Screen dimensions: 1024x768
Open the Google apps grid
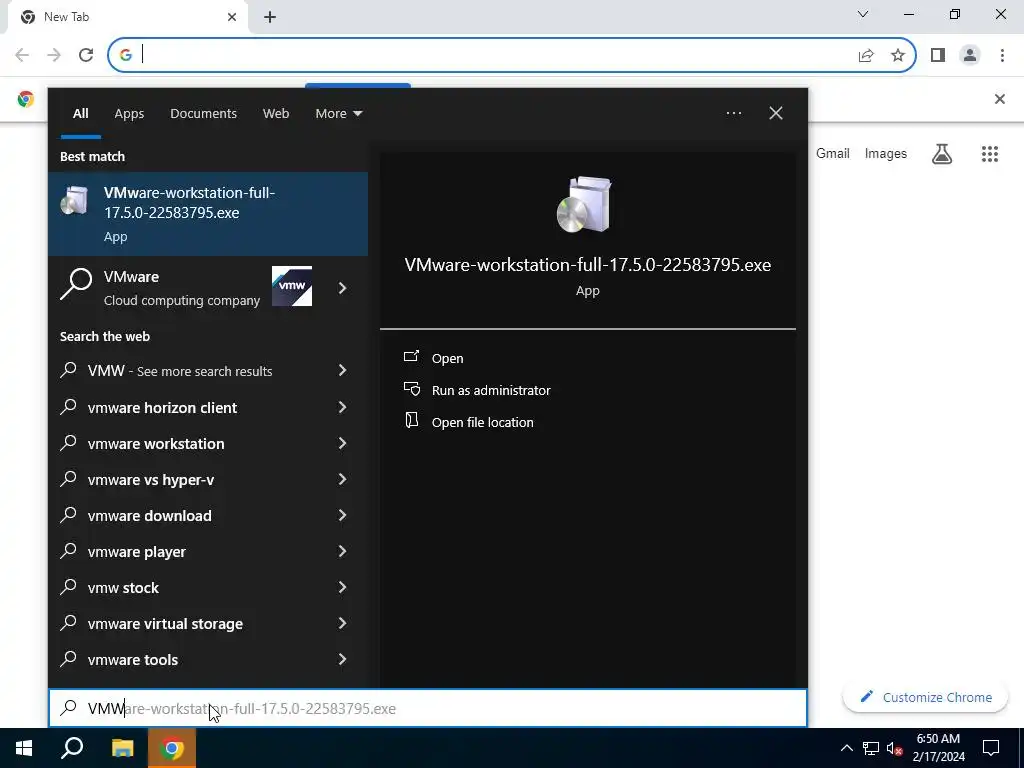(x=989, y=154)
